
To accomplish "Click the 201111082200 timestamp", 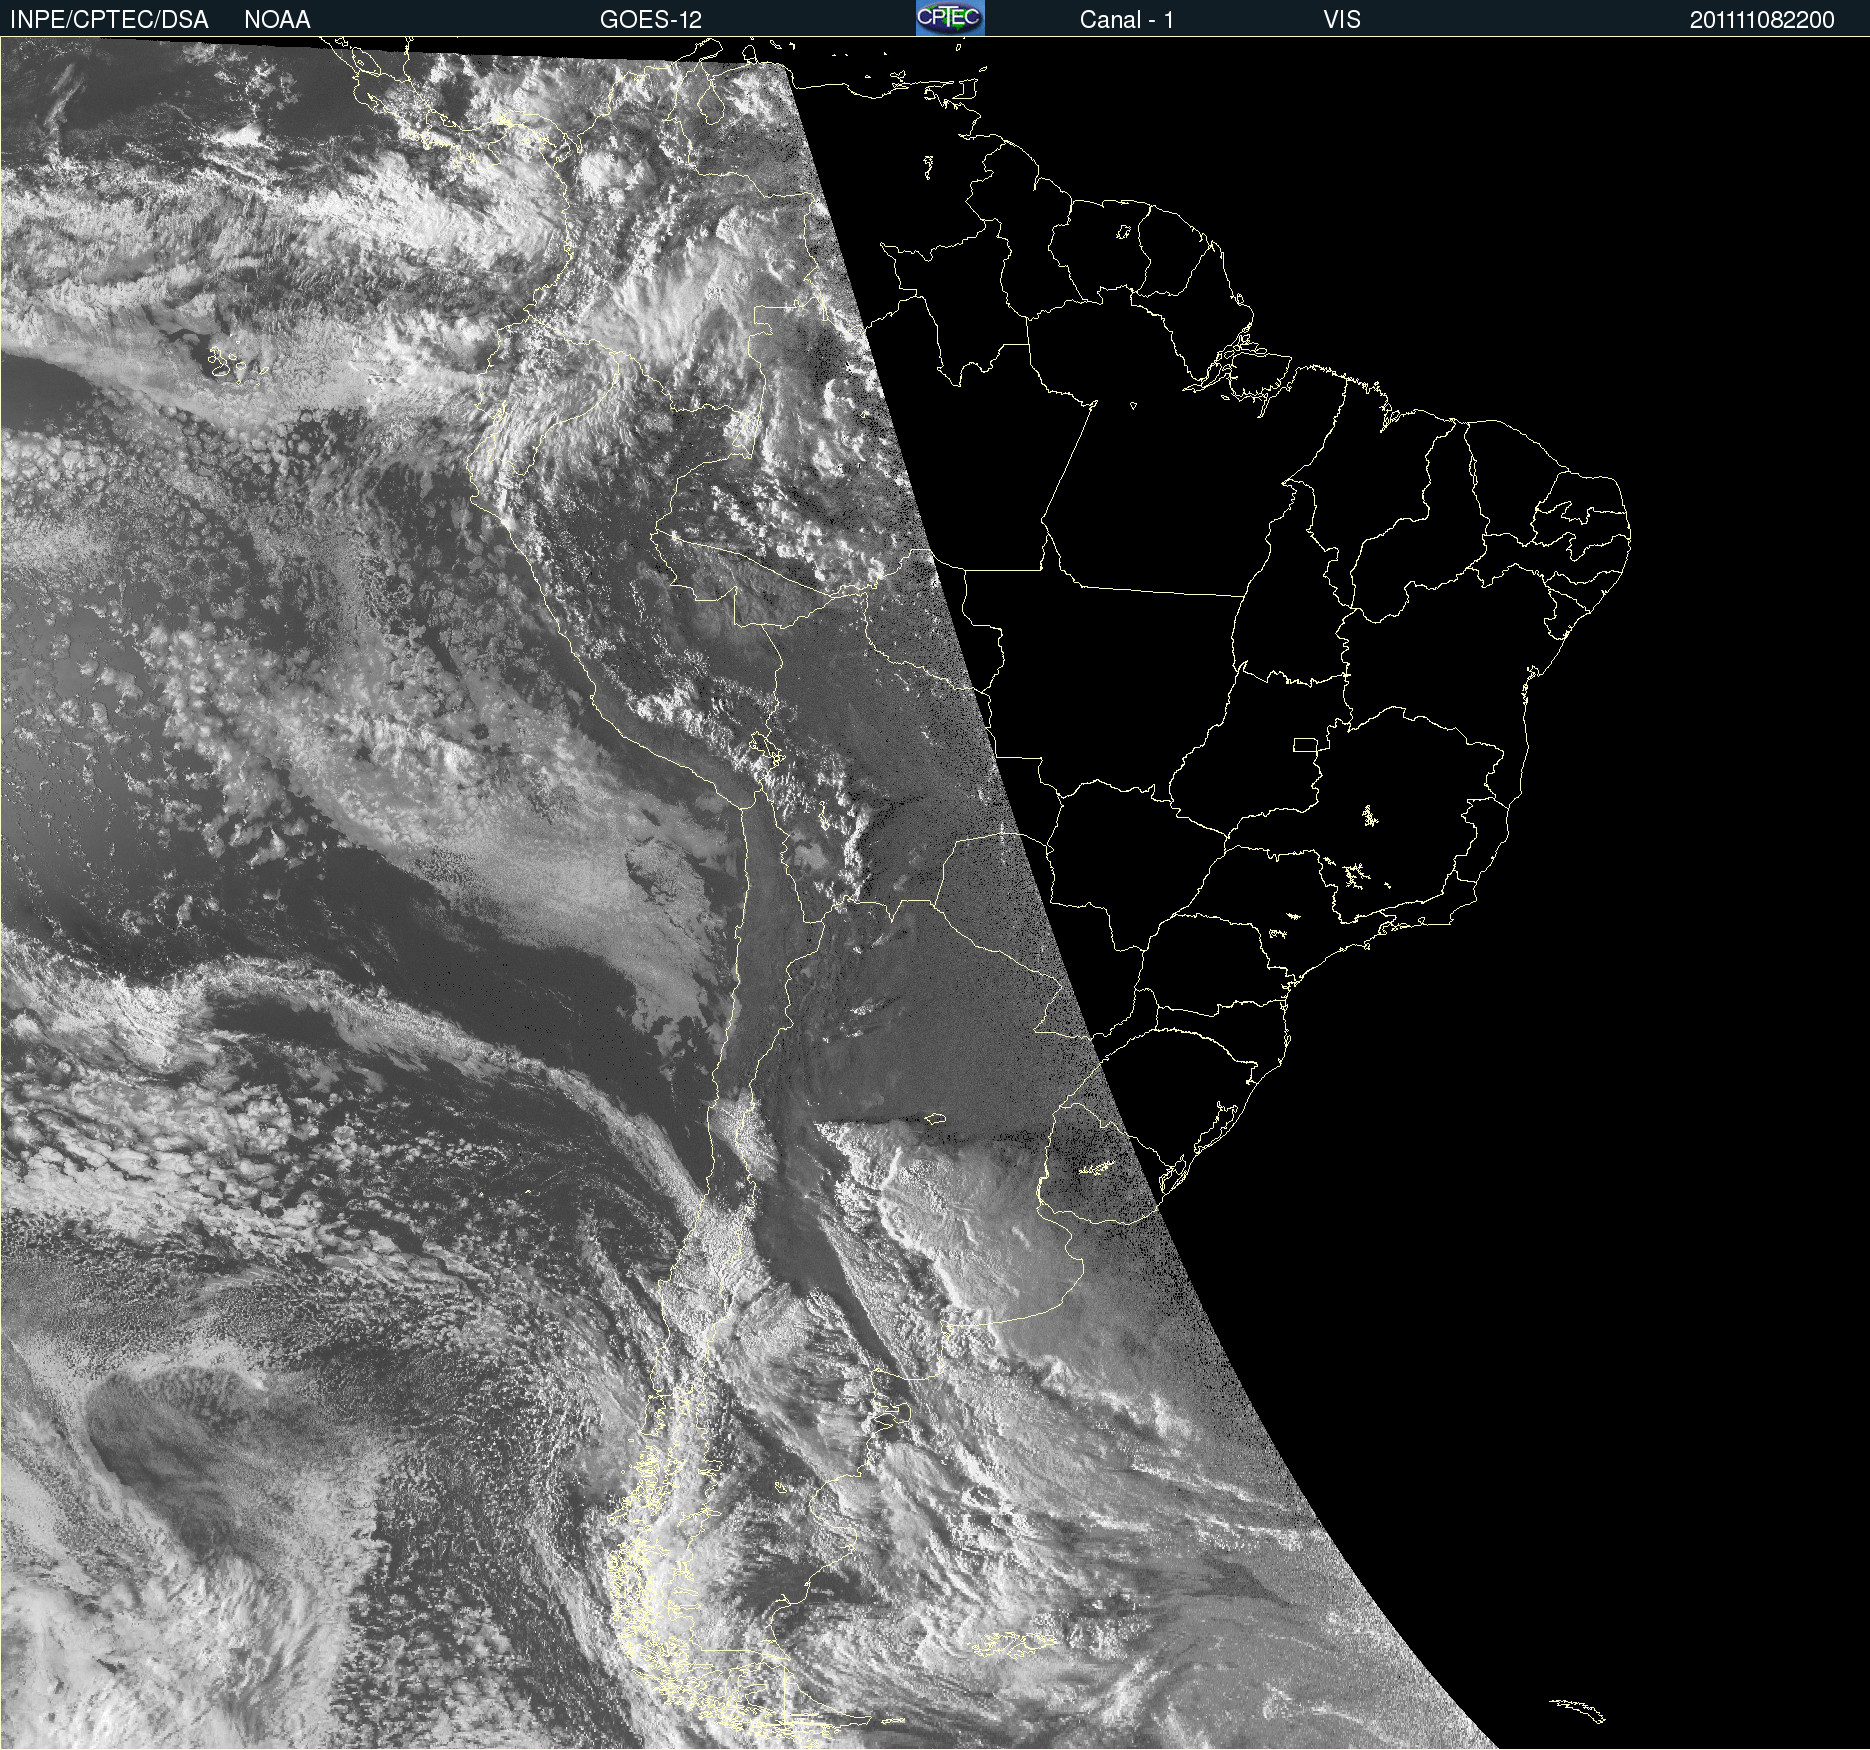I will point(1762,20).
